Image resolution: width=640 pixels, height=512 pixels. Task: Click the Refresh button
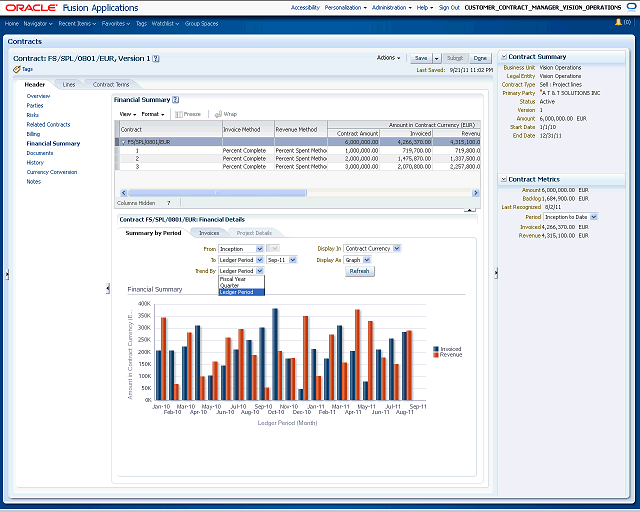click(x=360, y=272)
